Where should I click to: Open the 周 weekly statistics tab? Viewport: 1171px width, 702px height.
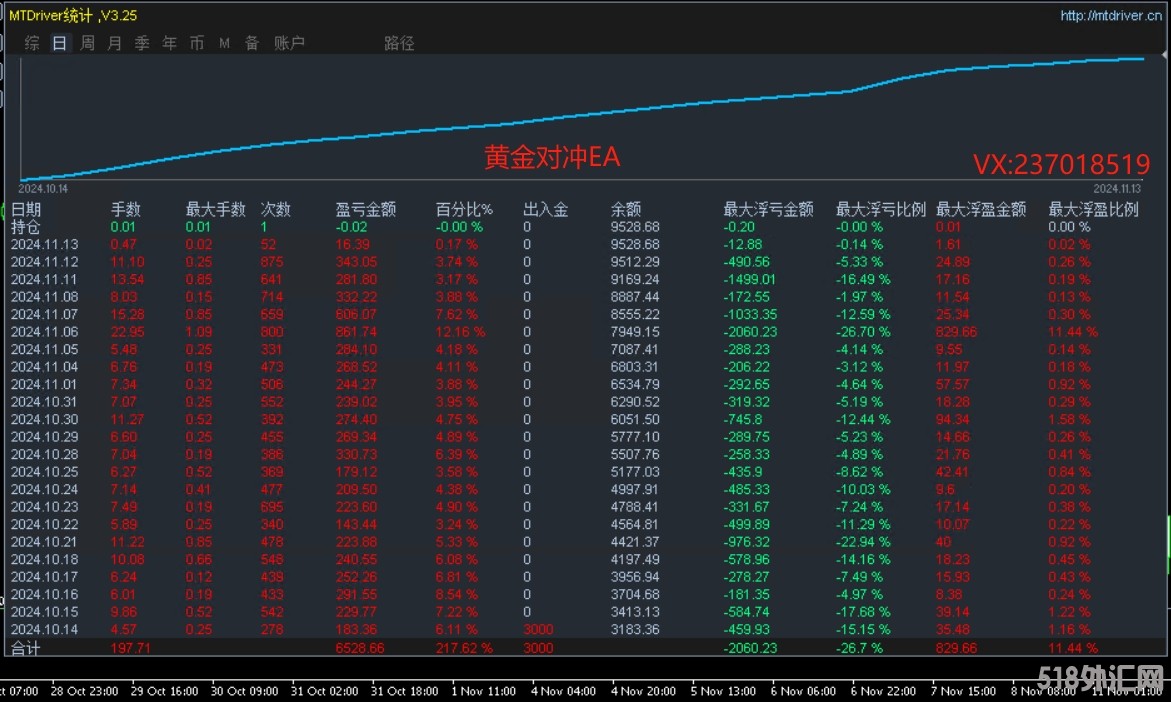[x=87, y=43]
